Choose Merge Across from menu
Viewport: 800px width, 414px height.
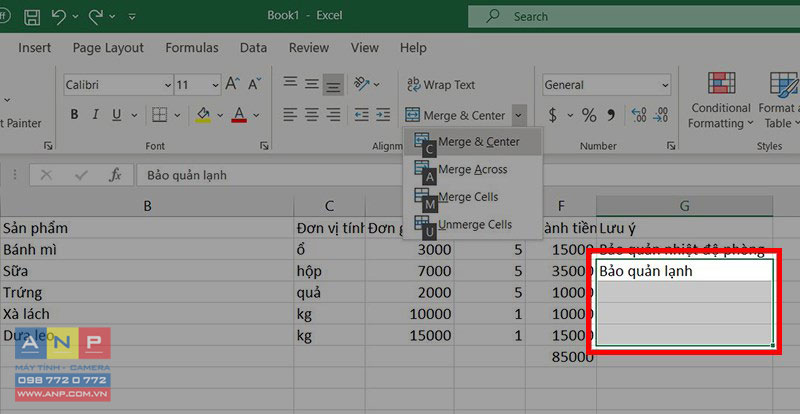pos(472,169)
